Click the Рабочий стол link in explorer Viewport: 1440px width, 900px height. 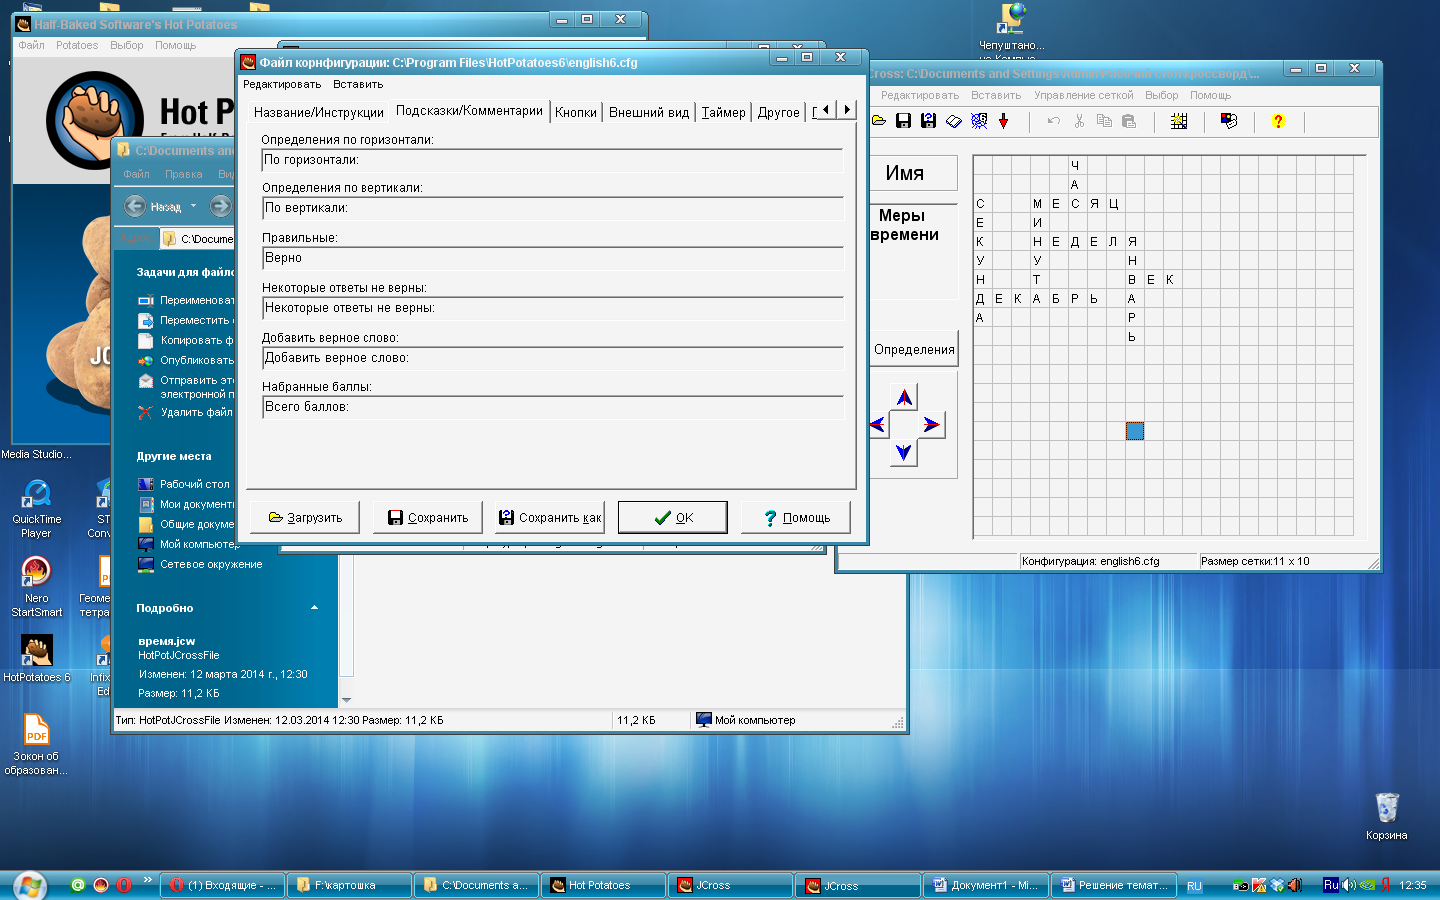tap(195, 484)
